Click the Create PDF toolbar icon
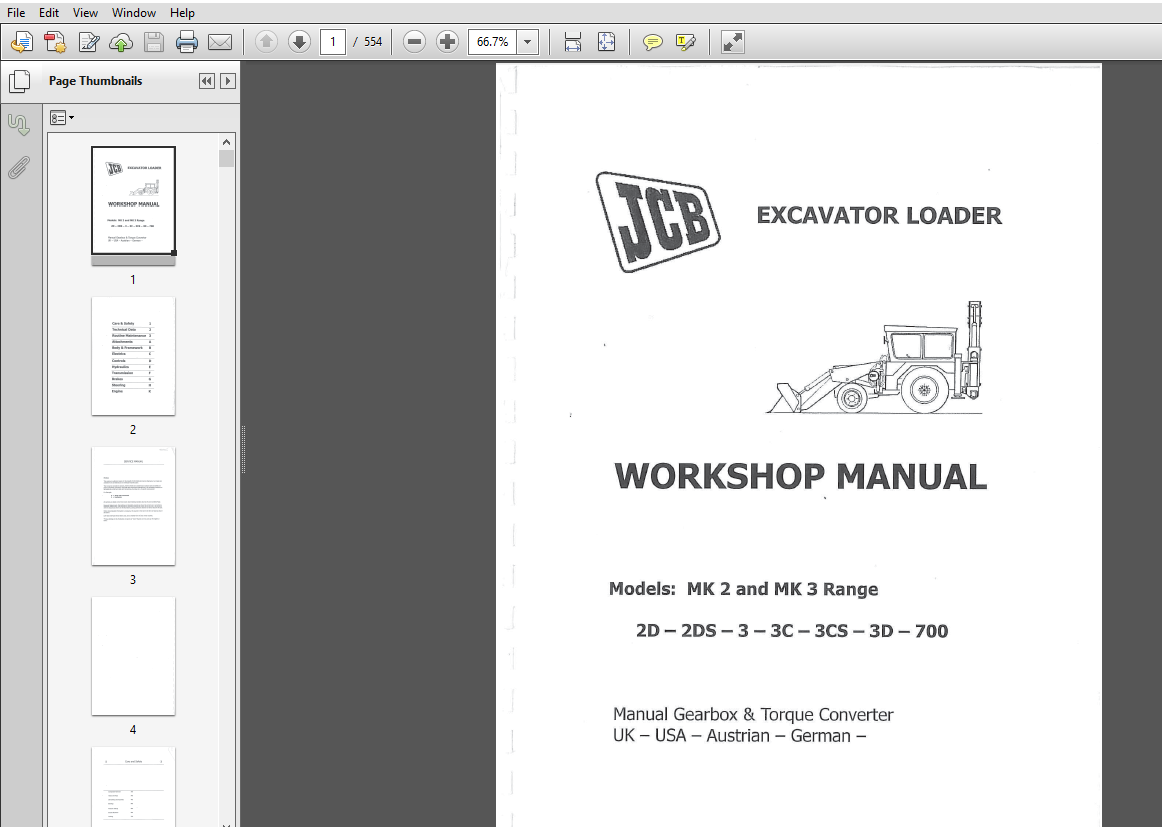1162x827 pixels. point(55,42)
